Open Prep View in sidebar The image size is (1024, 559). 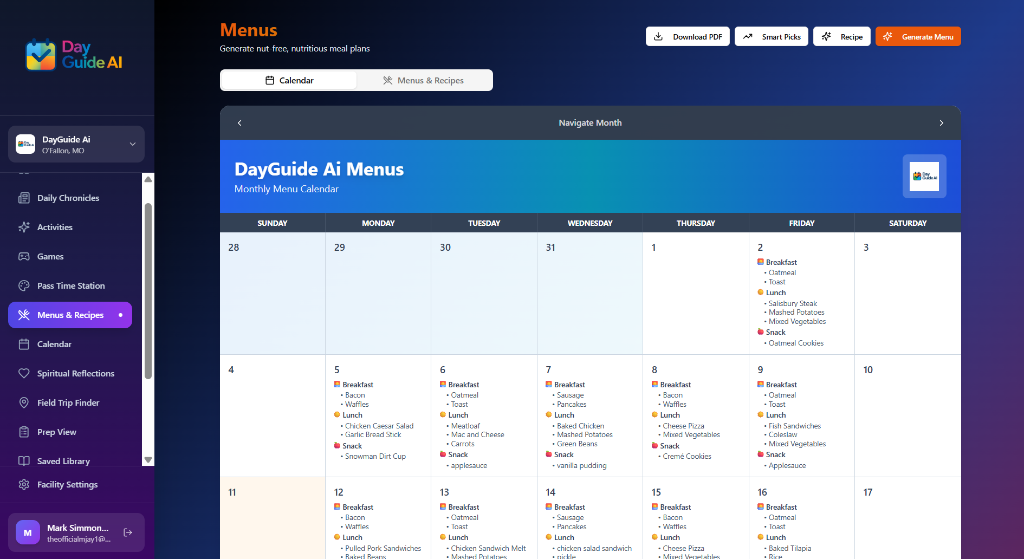tap(70, 432)
